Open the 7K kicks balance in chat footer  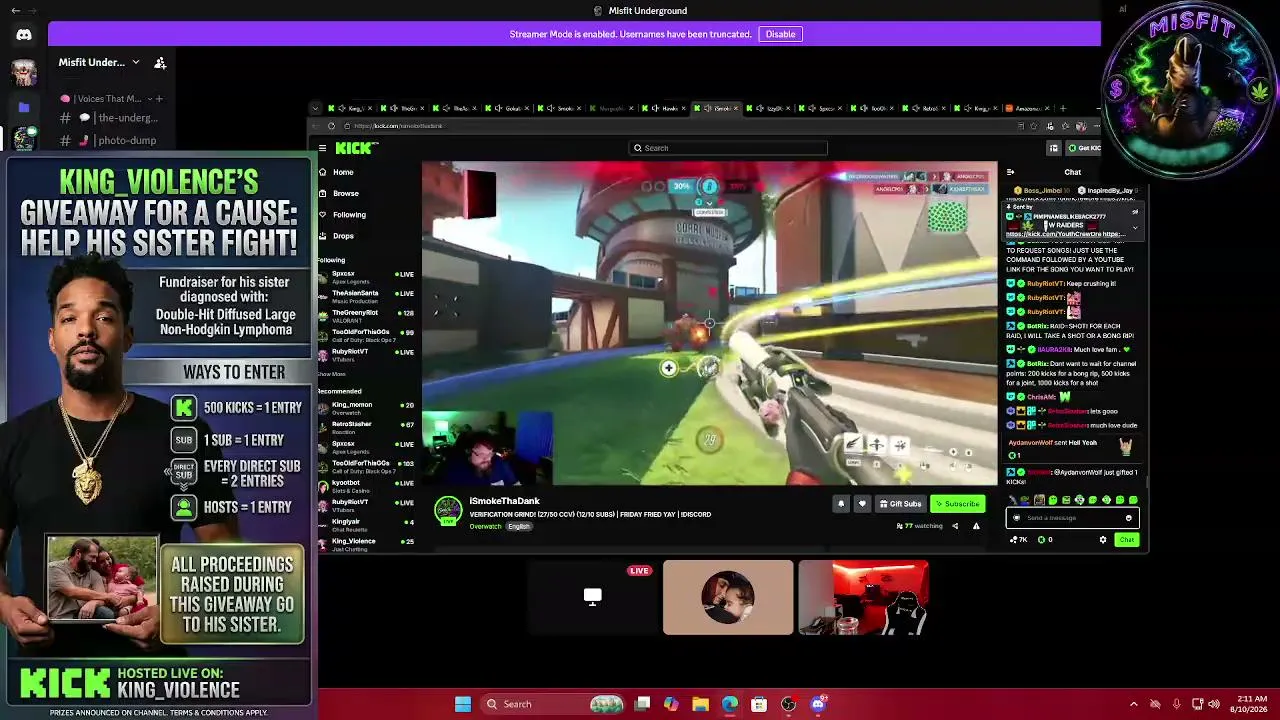point(1019,540)
